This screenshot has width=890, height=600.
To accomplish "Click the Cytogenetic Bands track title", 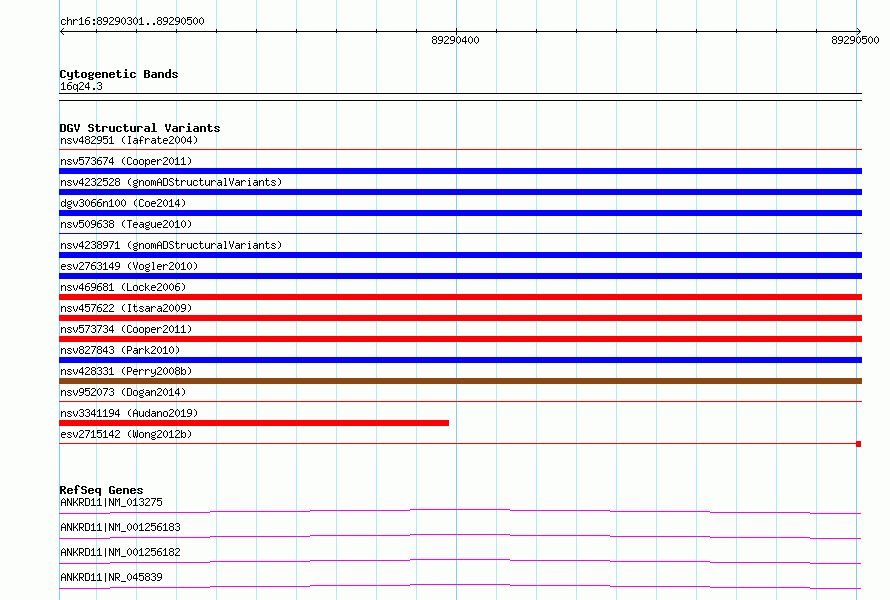I will [x=119, y=74].
